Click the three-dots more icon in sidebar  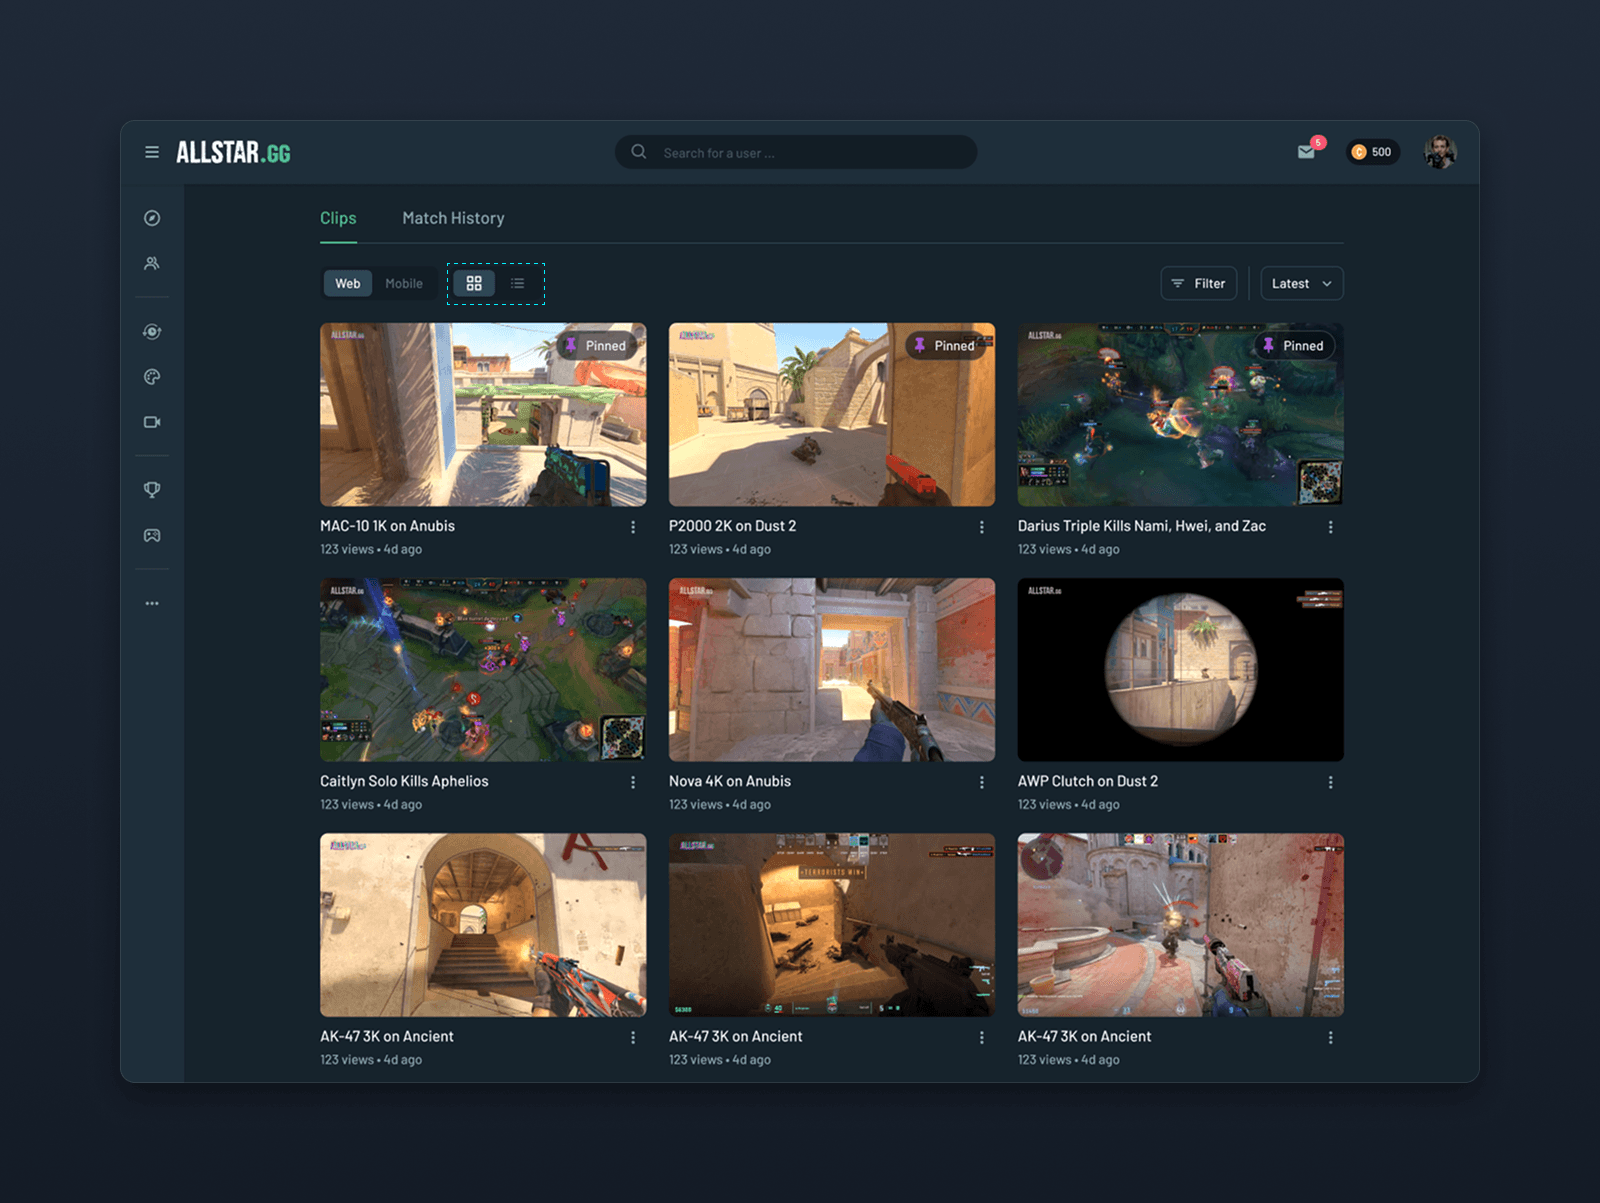pyautogui.click(x=152, y=603)
